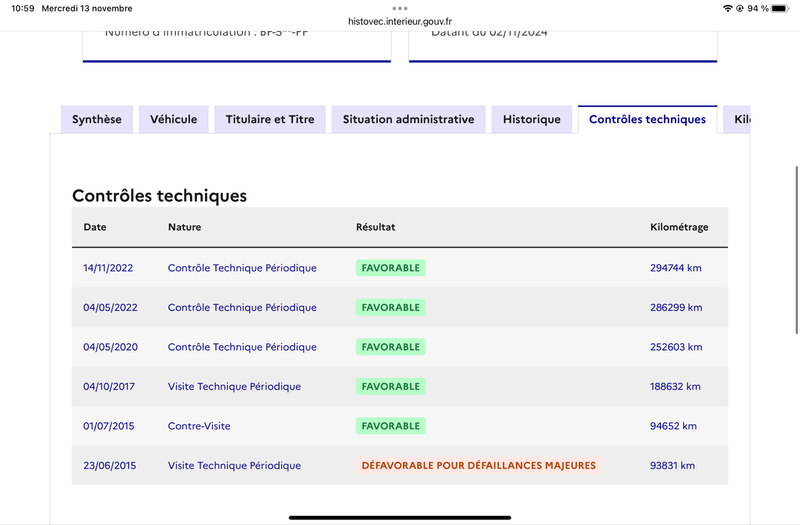Viewport: 800px width, 525px height.
Task: Open the partially visible Kilométrage tab
Action: (x=737, y=119)
